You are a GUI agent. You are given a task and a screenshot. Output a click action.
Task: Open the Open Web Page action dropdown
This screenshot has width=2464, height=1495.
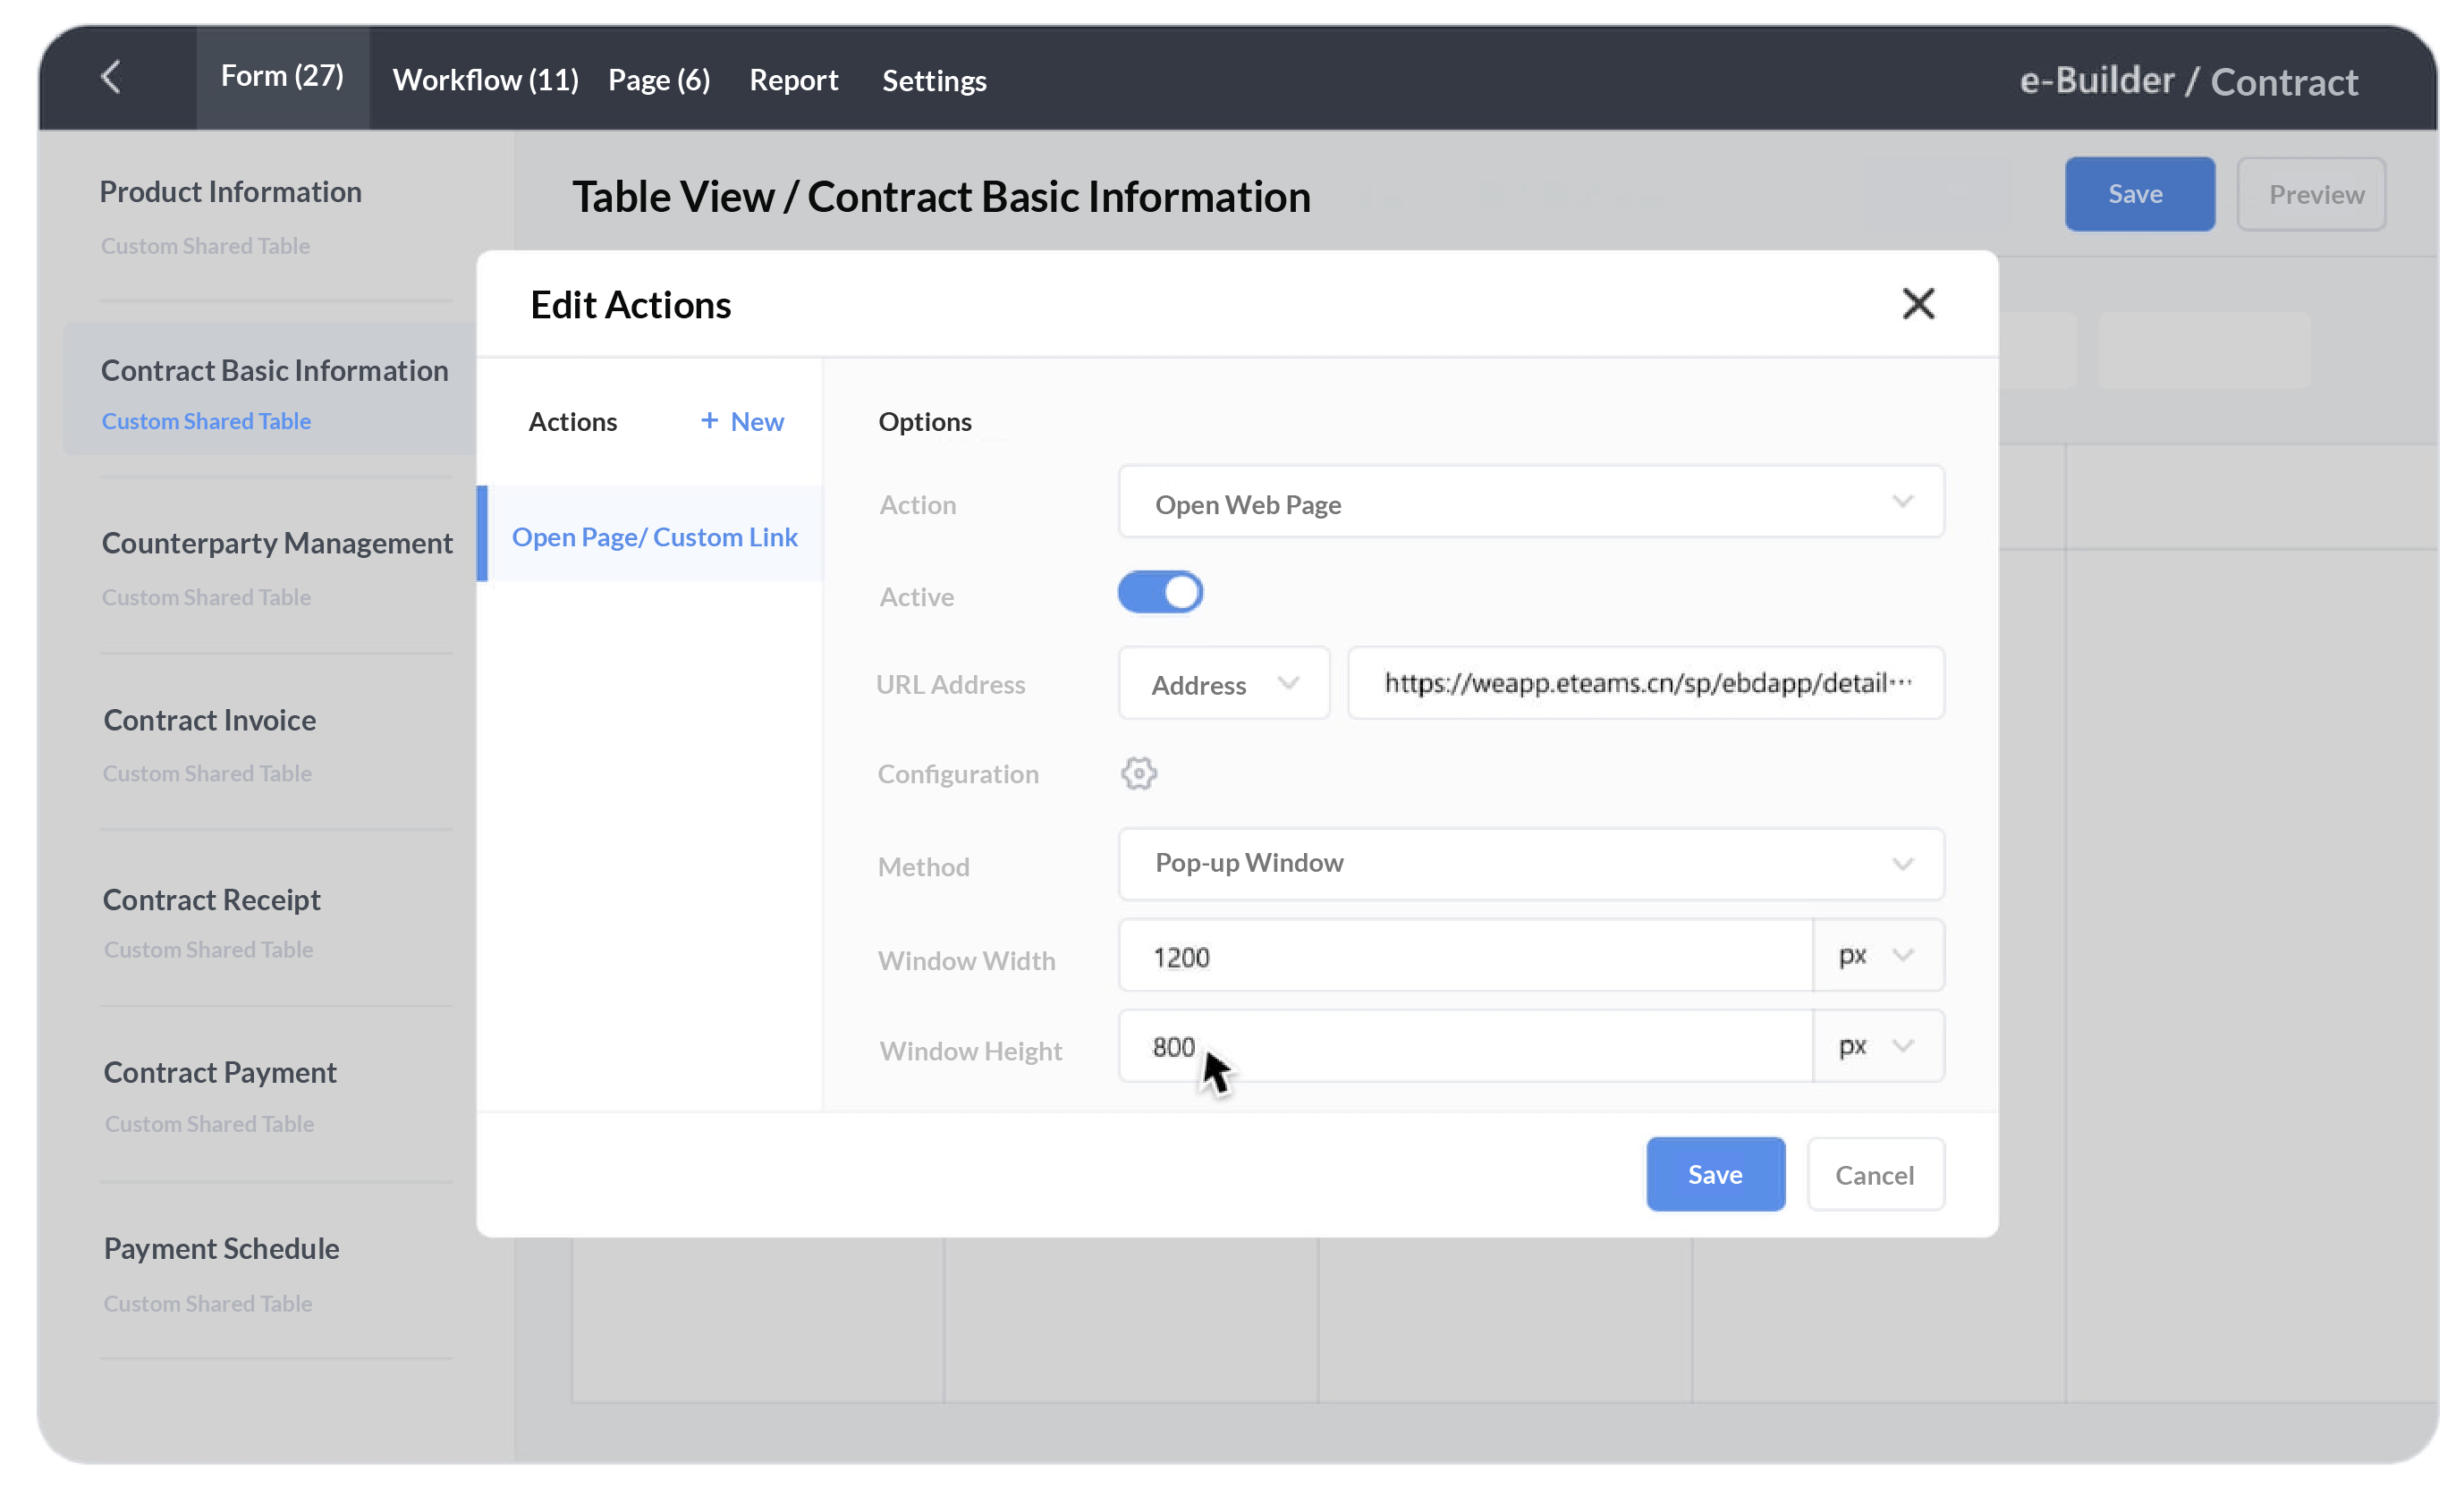pyautogui.click(x=1530, y=502)
